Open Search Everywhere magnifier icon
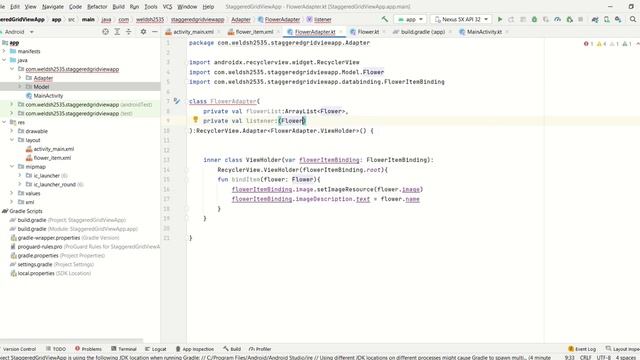The width and height of the screenshot is (640, 360). point(633,19)
